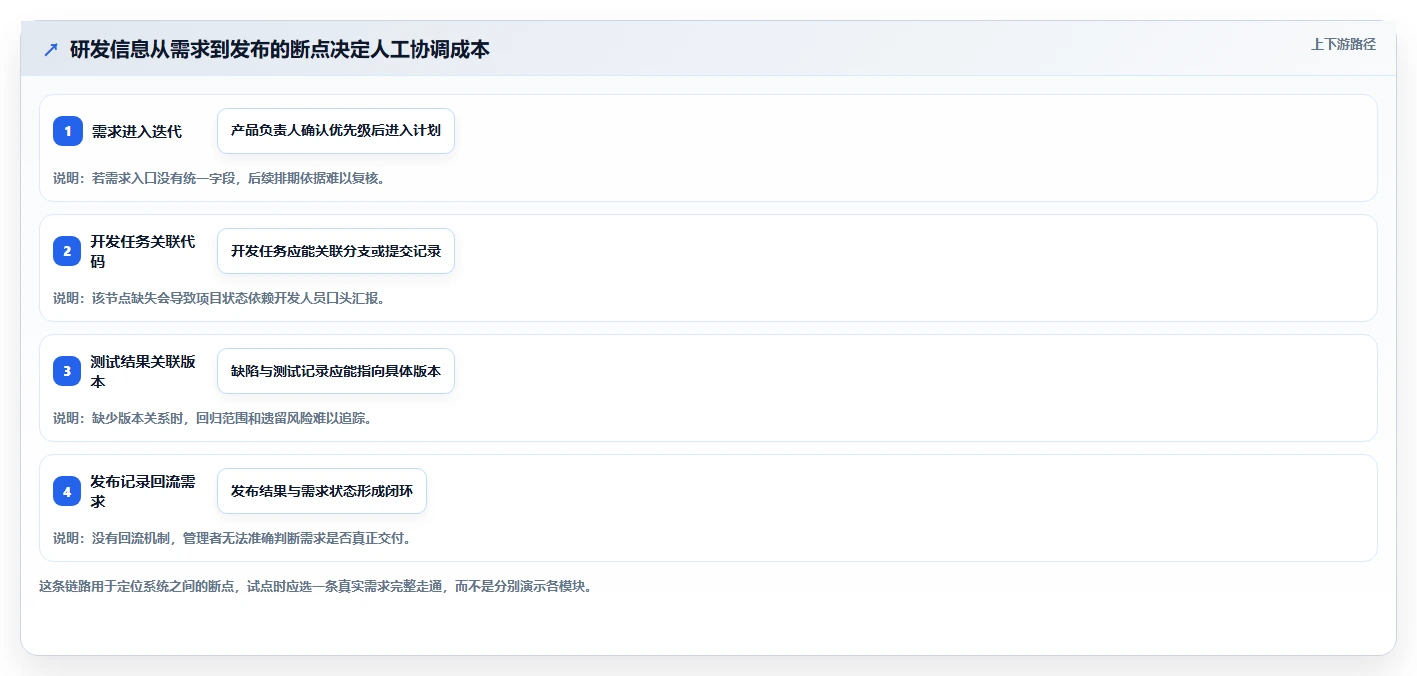Click the 产品负责人确认优先级后进入计划 chip
This screenshot has width=1417, height=676.
(x=336, y=131)
